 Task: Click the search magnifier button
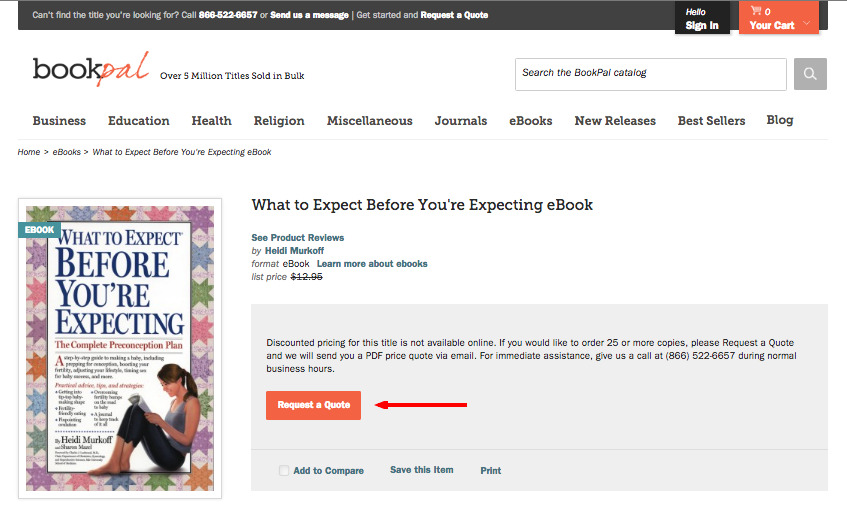[x=810, y=74]
